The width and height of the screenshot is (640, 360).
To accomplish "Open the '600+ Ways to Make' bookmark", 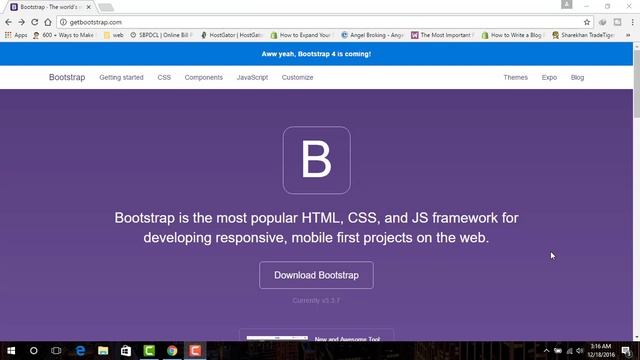I will (x=63, y=35).
